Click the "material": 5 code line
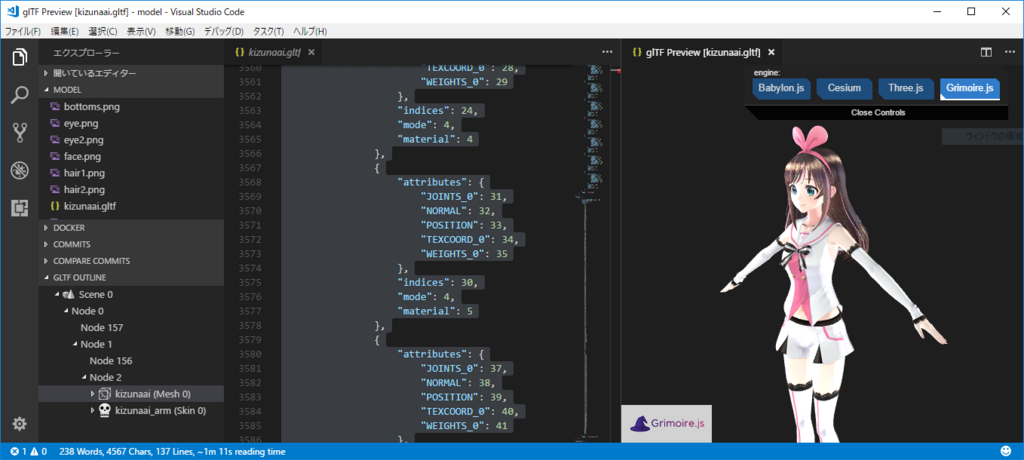 pos(435,311)
